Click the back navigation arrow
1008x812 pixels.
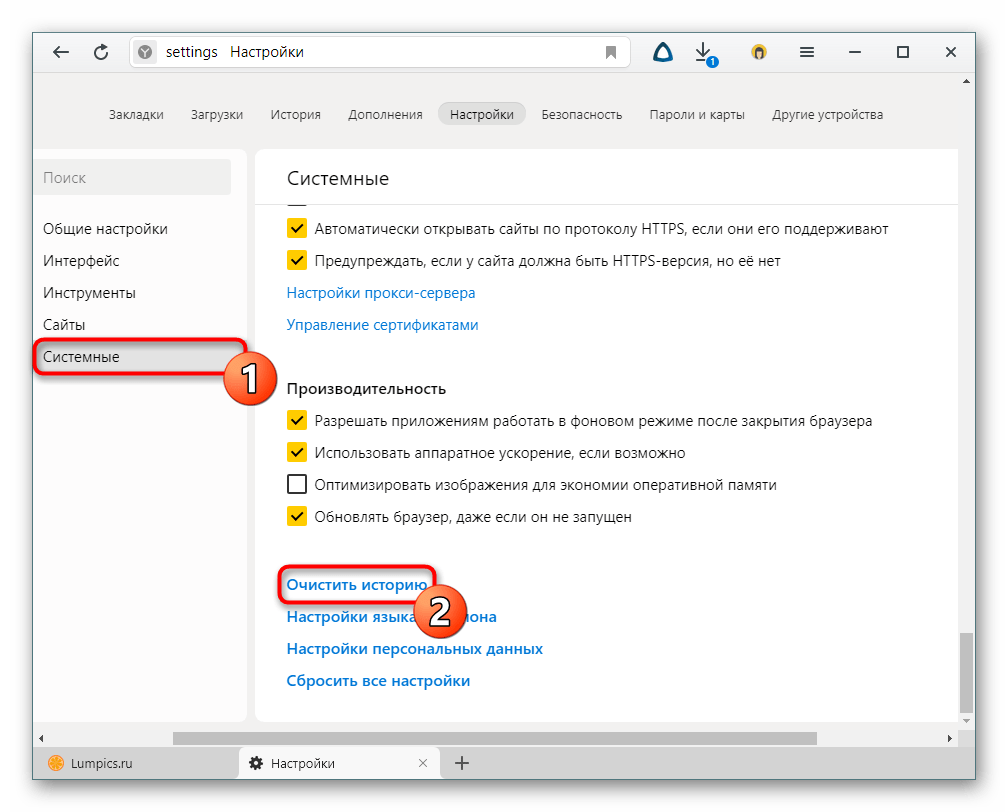pyautogui.click(x=61, y=53)
